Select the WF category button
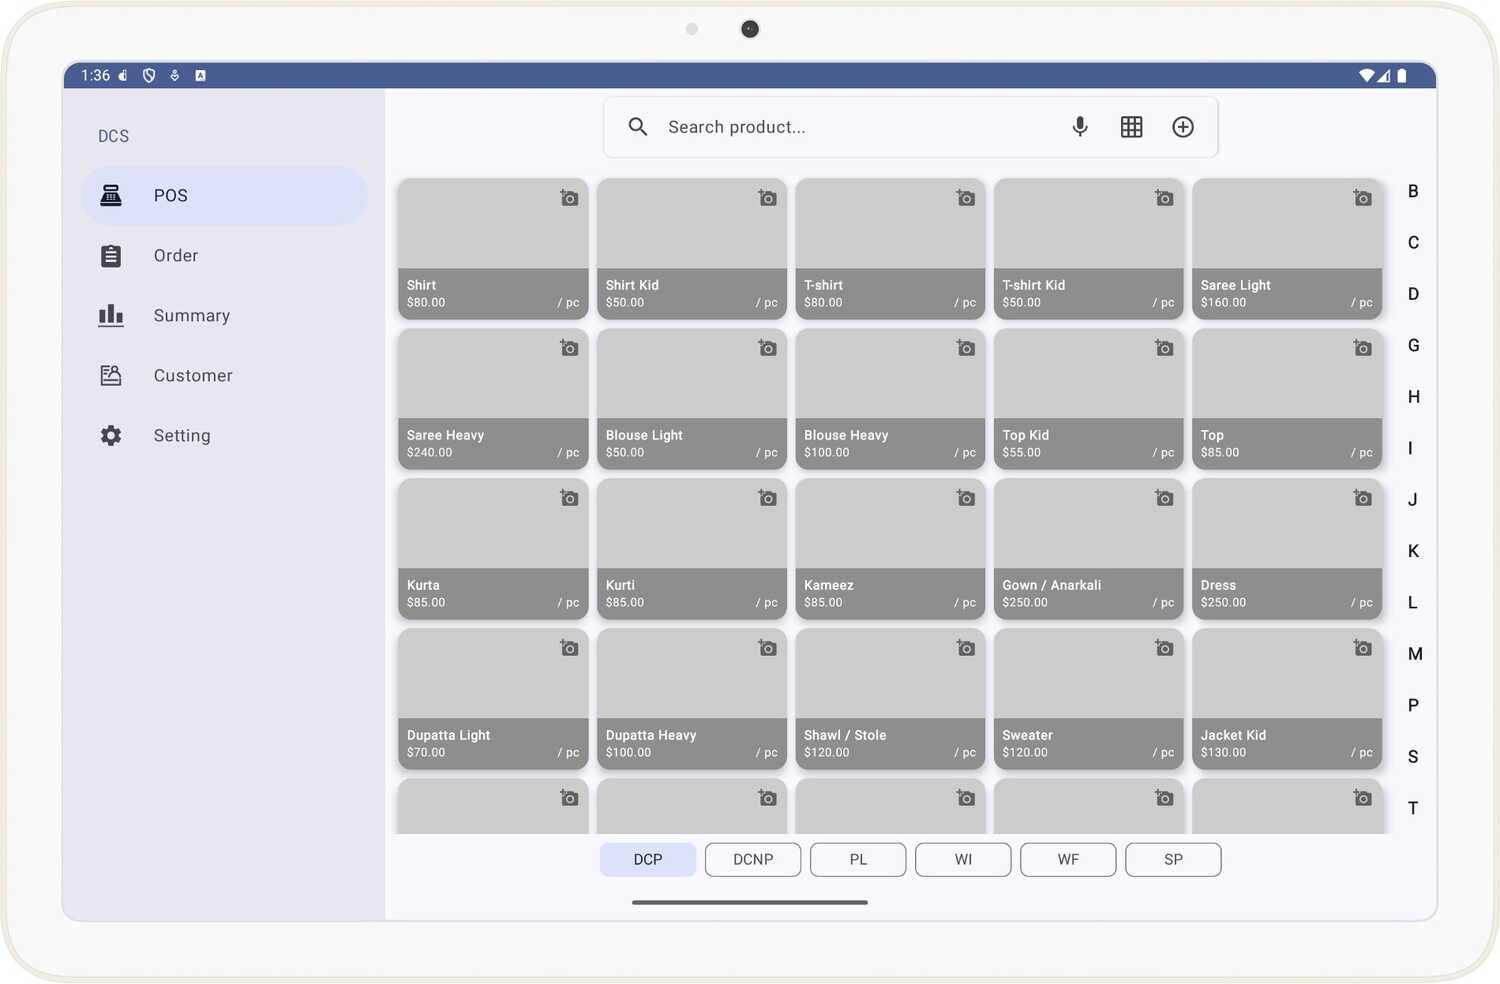 coord(1067,859)
